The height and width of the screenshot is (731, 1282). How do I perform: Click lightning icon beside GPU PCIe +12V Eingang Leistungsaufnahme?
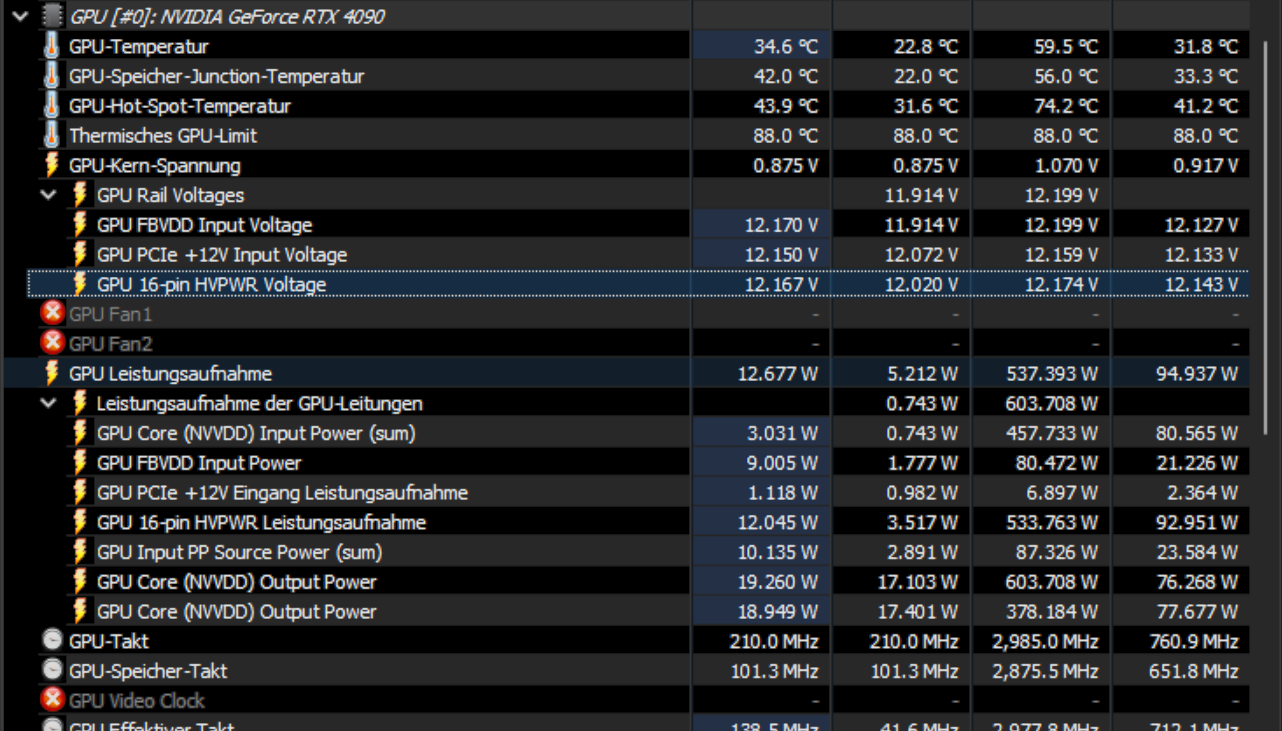click(80, 493)
